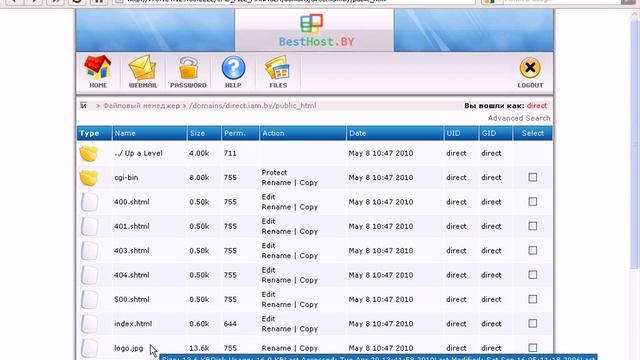Click the Файловый менеджер breadcrumb
The width and height of the screenshot is (640, 360).
(141, 106)
